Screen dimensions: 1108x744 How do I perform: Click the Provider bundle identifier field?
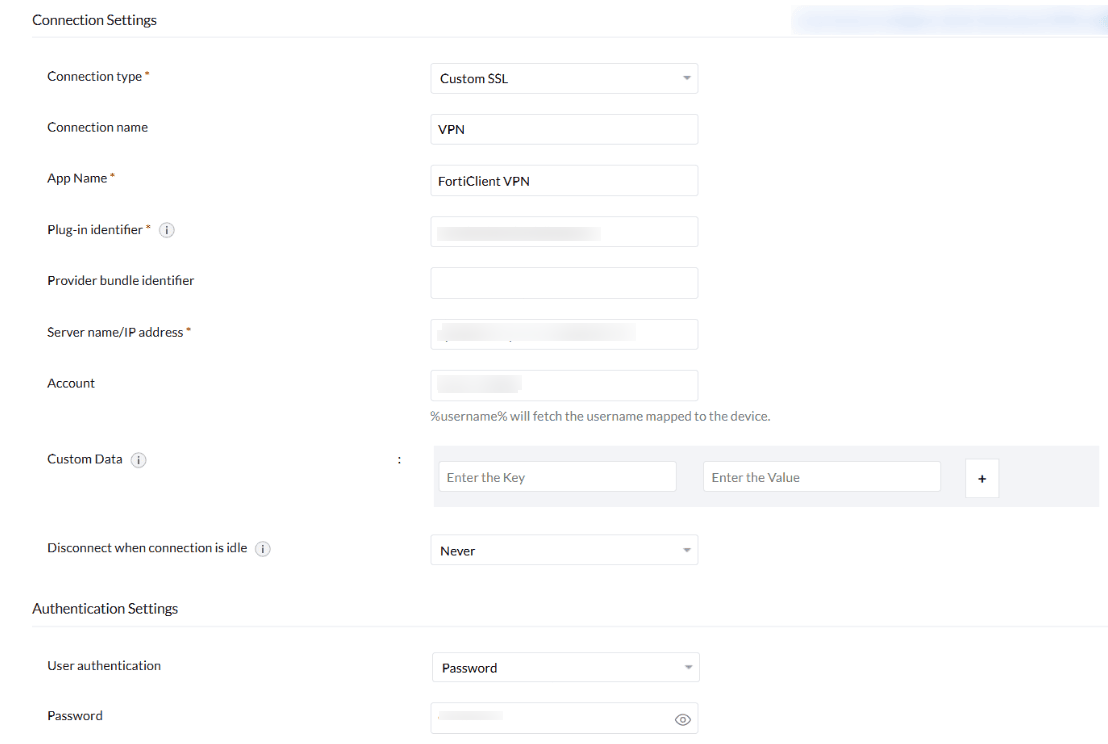[x=564, y=283]
